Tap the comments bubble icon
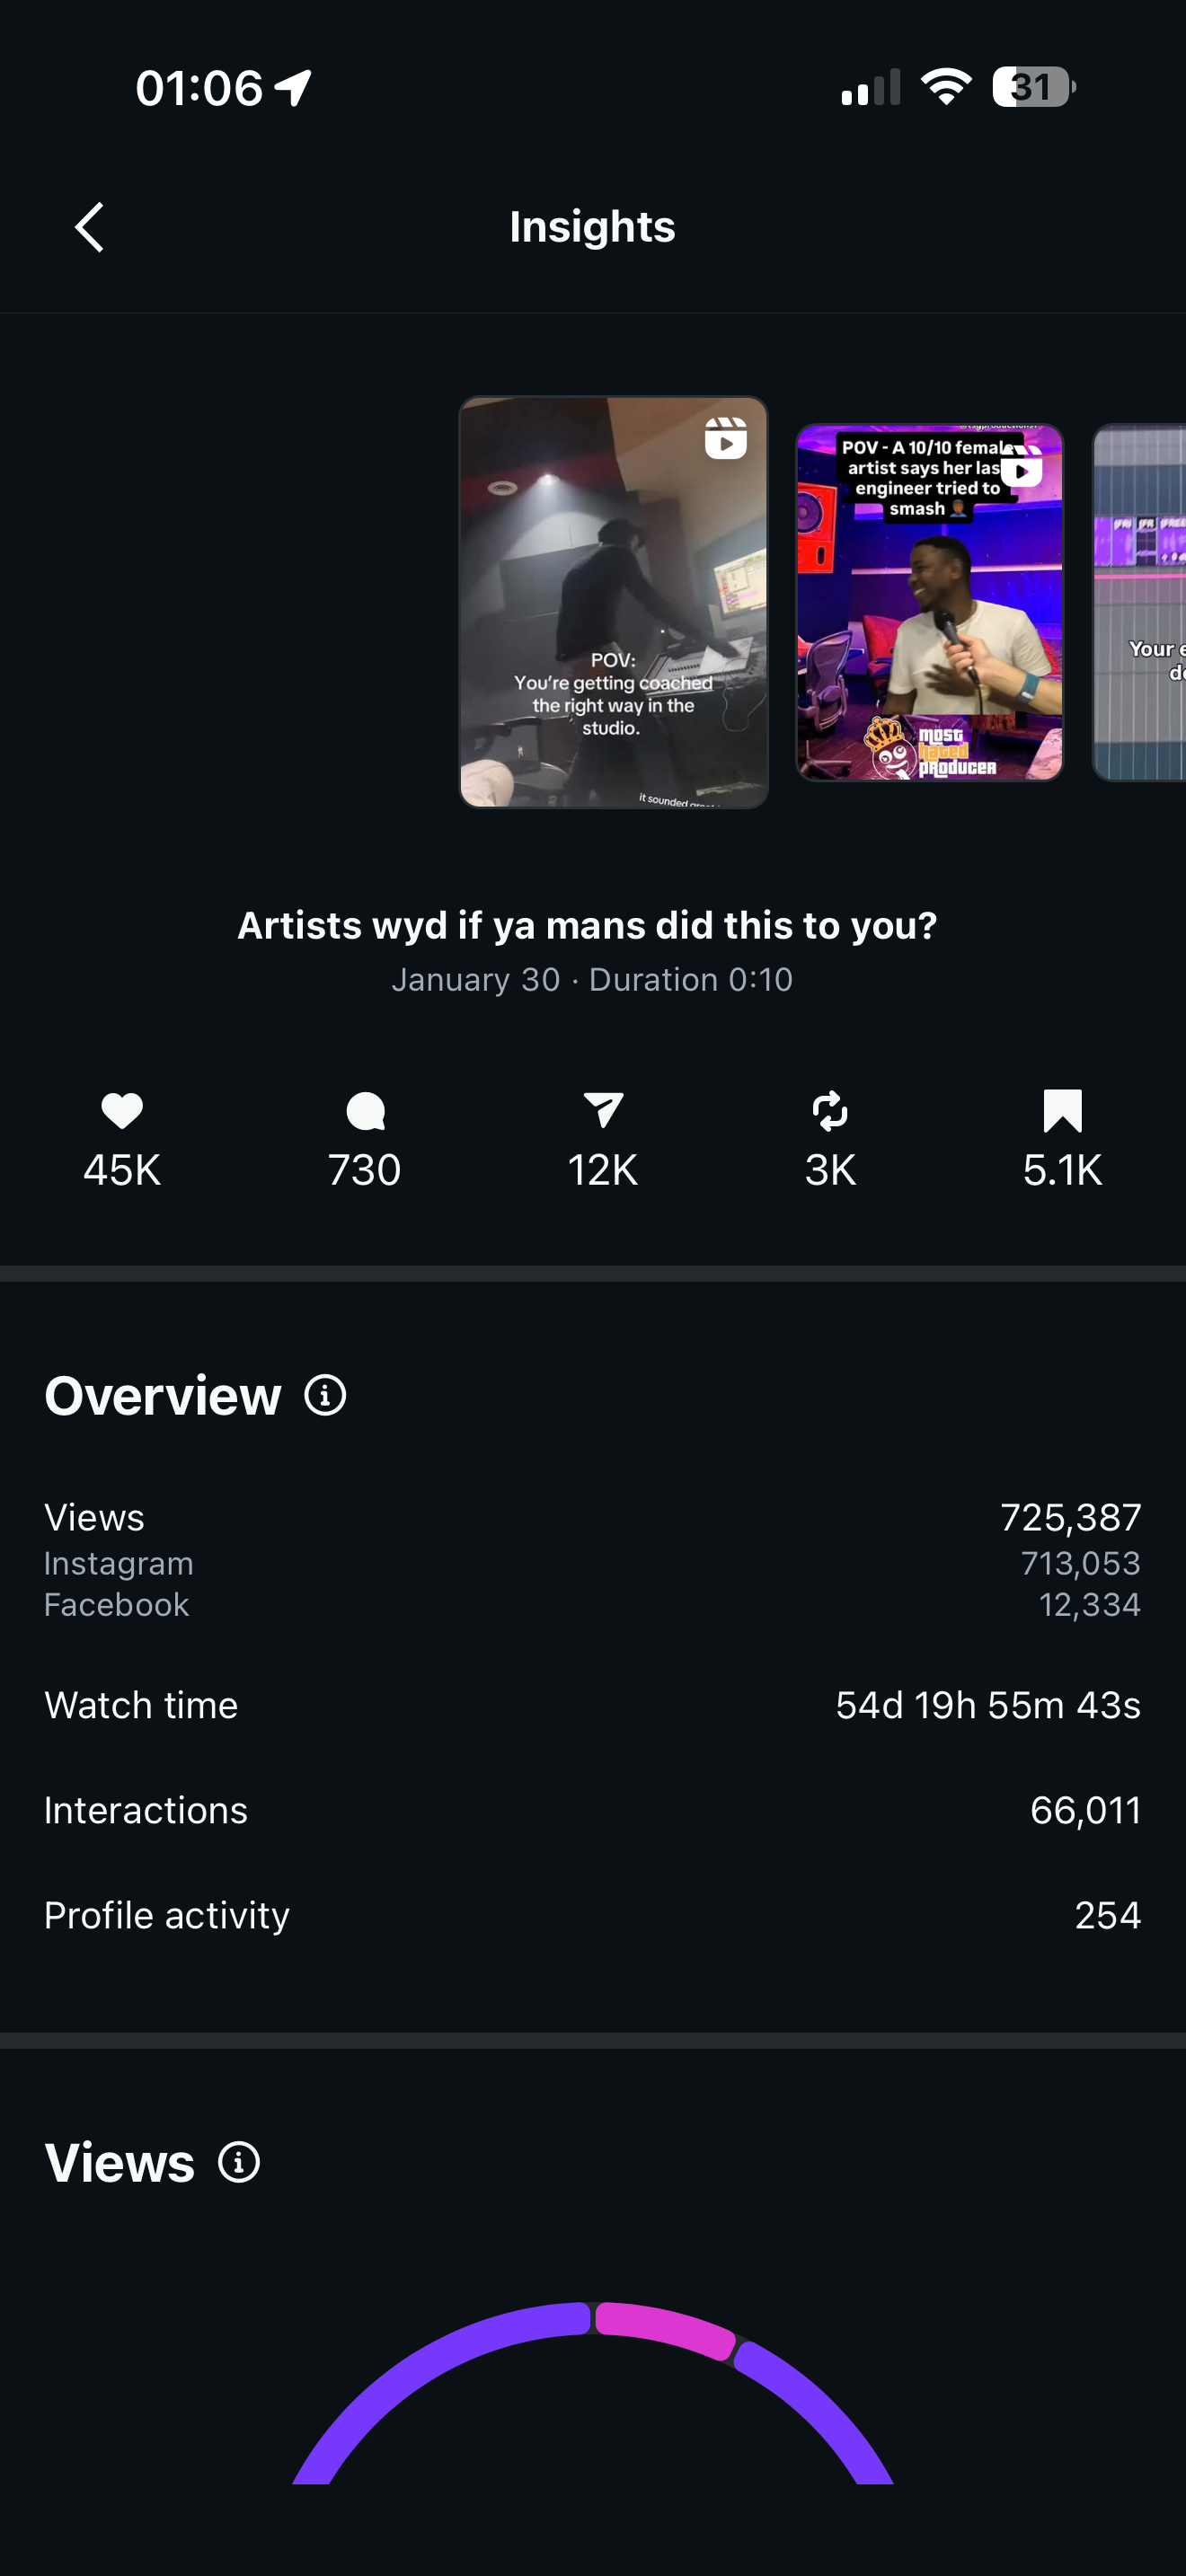This screenshot has width=1186, height=2576. click(365, 1111)
